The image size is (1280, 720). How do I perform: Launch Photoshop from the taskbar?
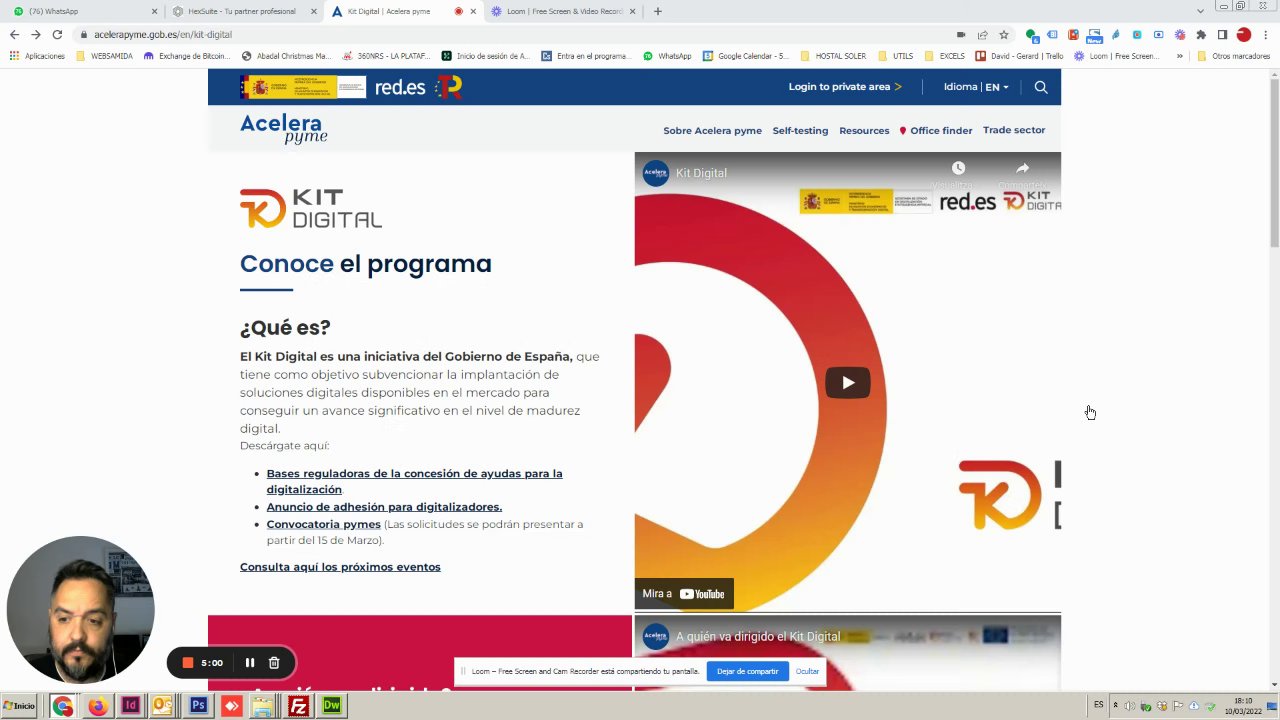[198, 706]
